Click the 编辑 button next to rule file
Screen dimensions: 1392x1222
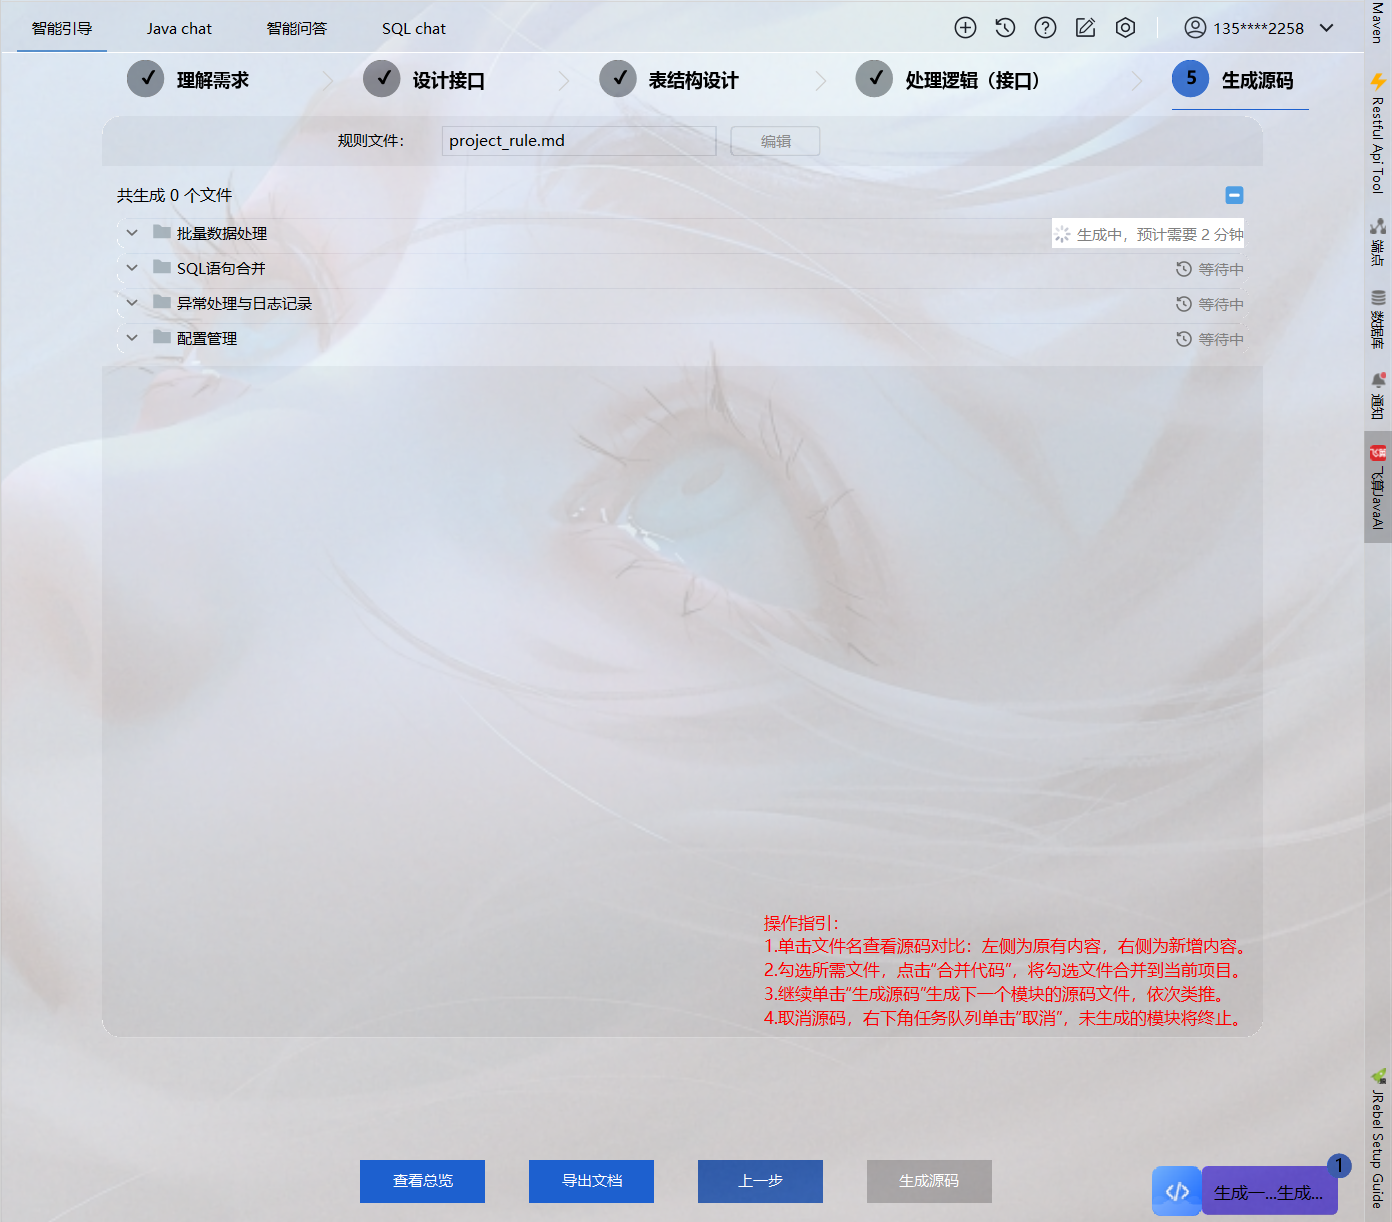pos(774,141)
